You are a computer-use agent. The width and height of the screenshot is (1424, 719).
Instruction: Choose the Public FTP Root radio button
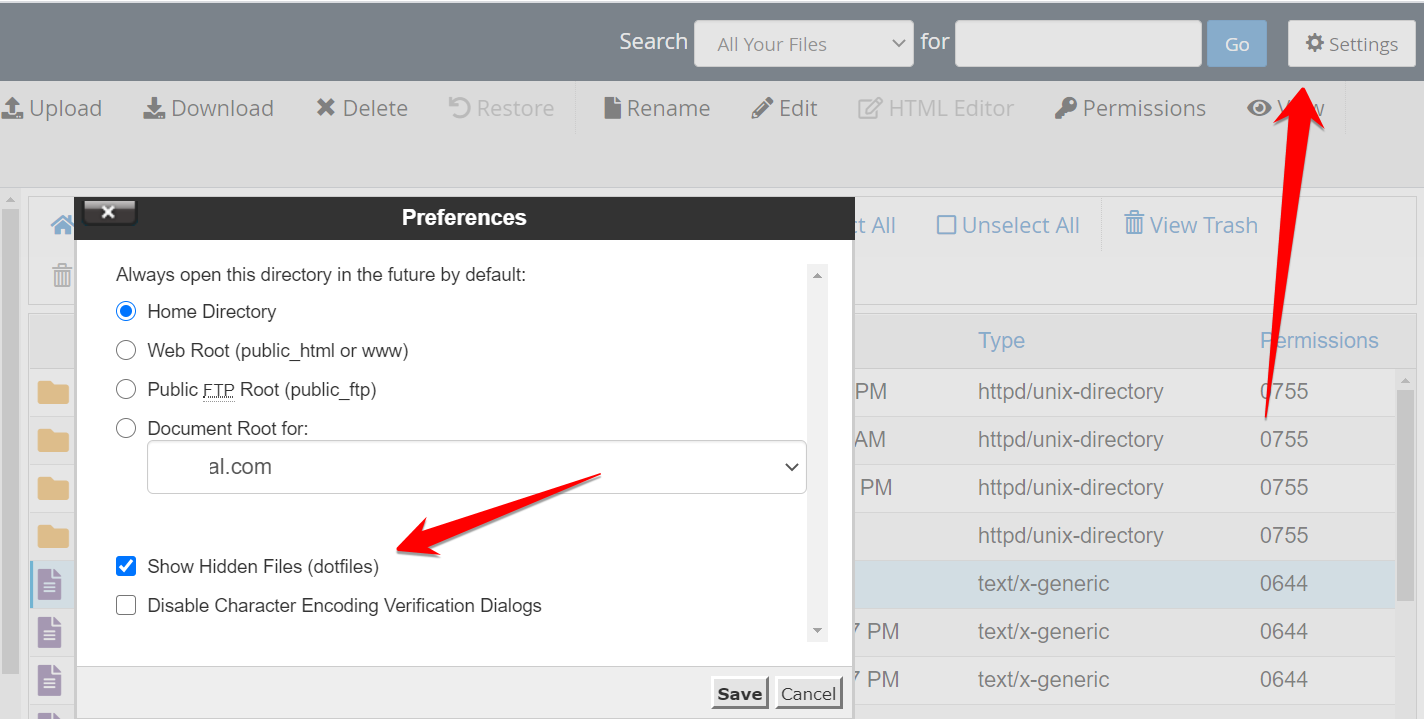click(x=126, y=389)
